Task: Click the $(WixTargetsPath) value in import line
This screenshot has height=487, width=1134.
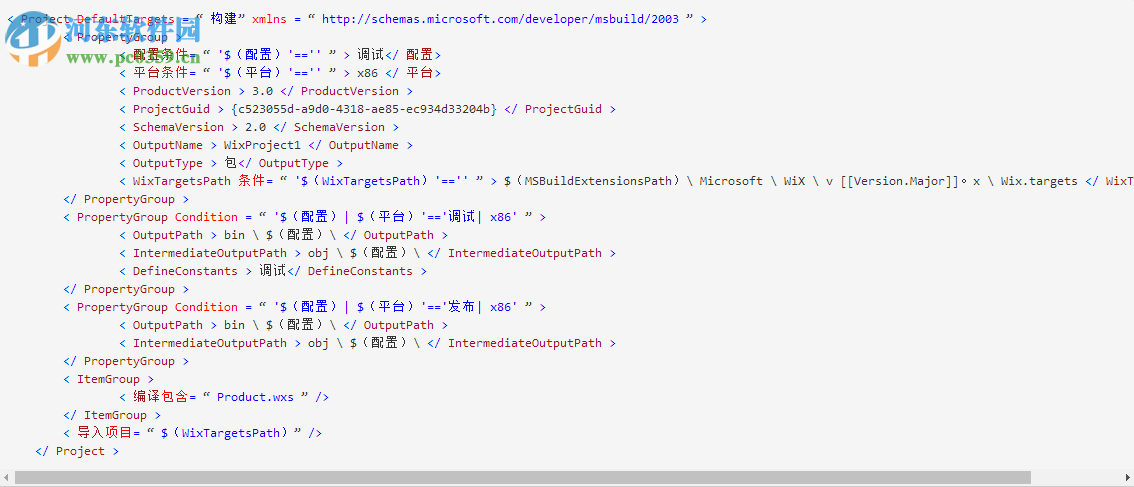Action: pos(224,433)
